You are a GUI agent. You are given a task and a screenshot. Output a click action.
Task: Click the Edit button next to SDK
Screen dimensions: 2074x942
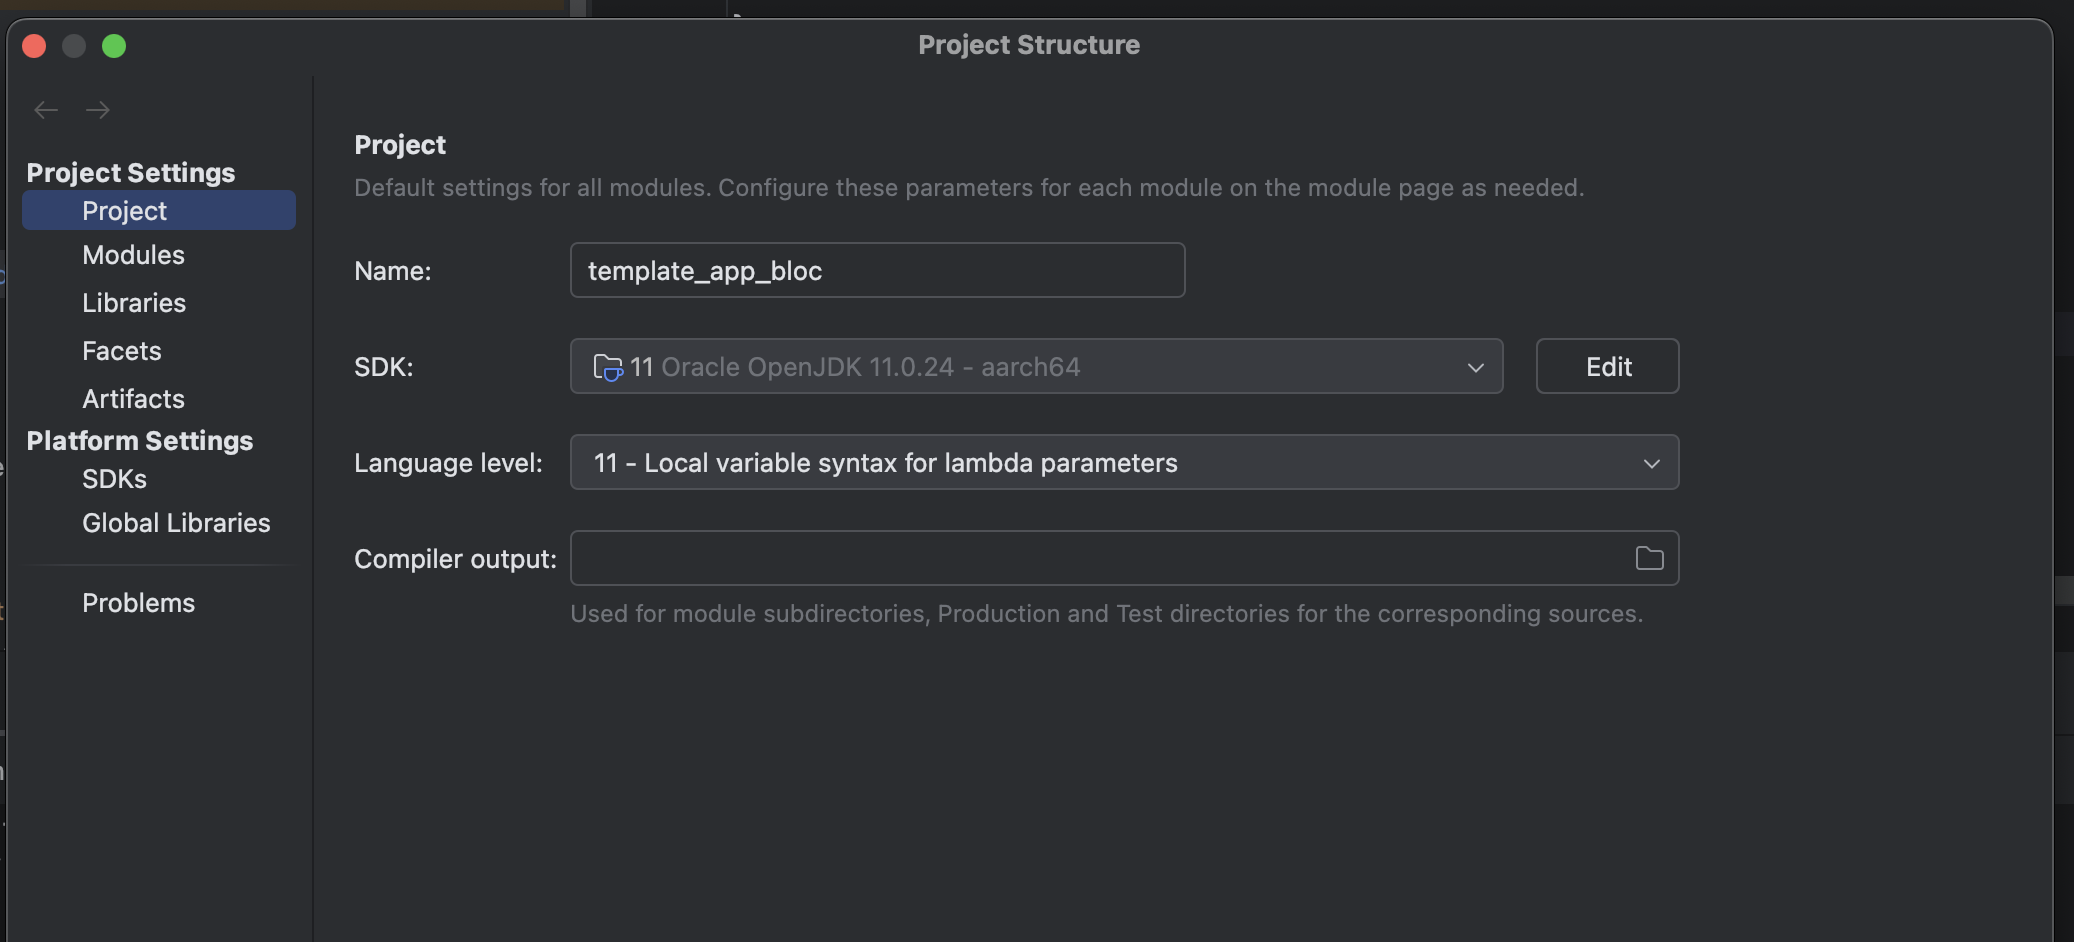[1607, 366]
